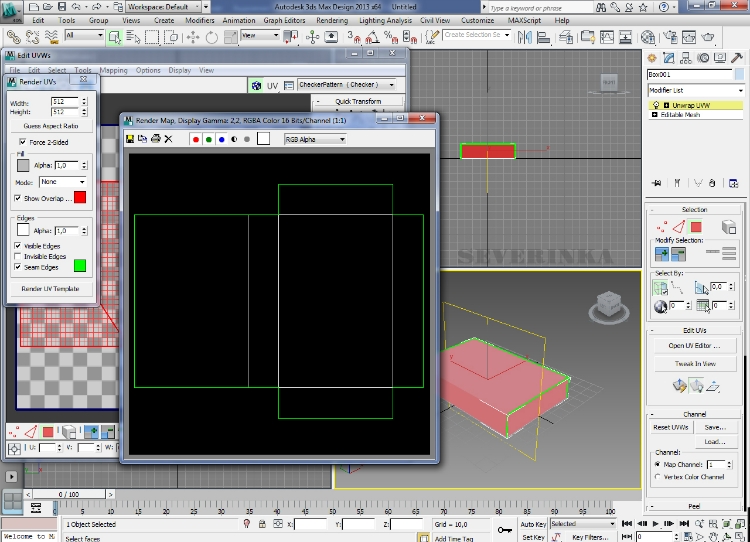Enable the red channel in Render Map

point(196,139)
